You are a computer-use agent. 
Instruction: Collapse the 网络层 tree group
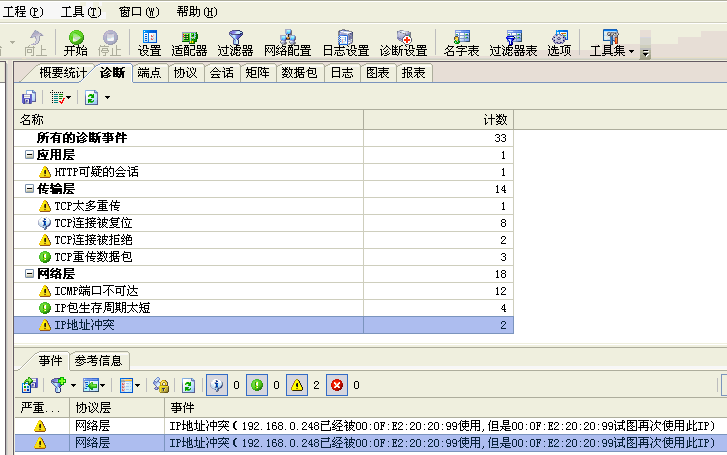pos(29,273)
